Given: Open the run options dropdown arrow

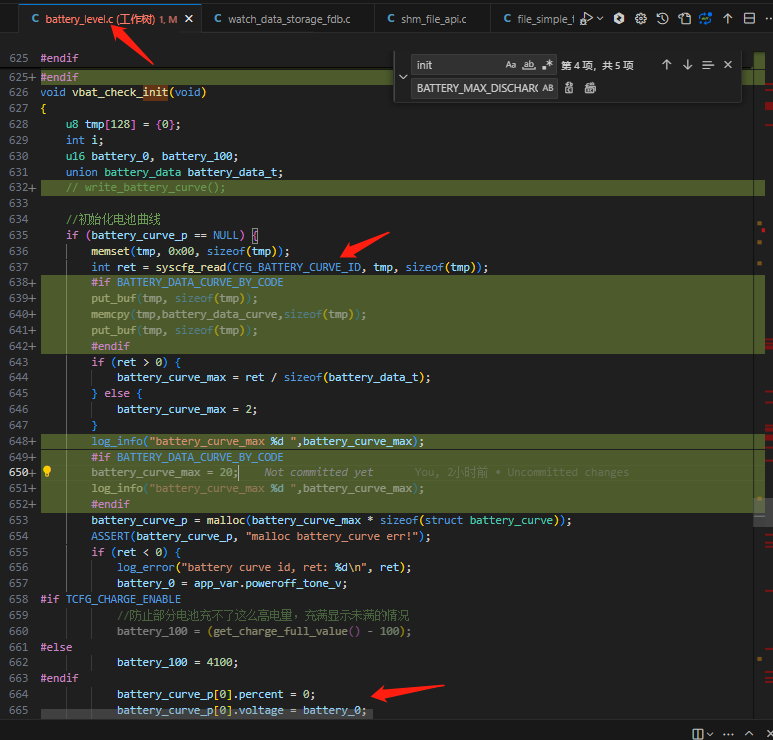Looking at the screenshot, I should 600,19.
